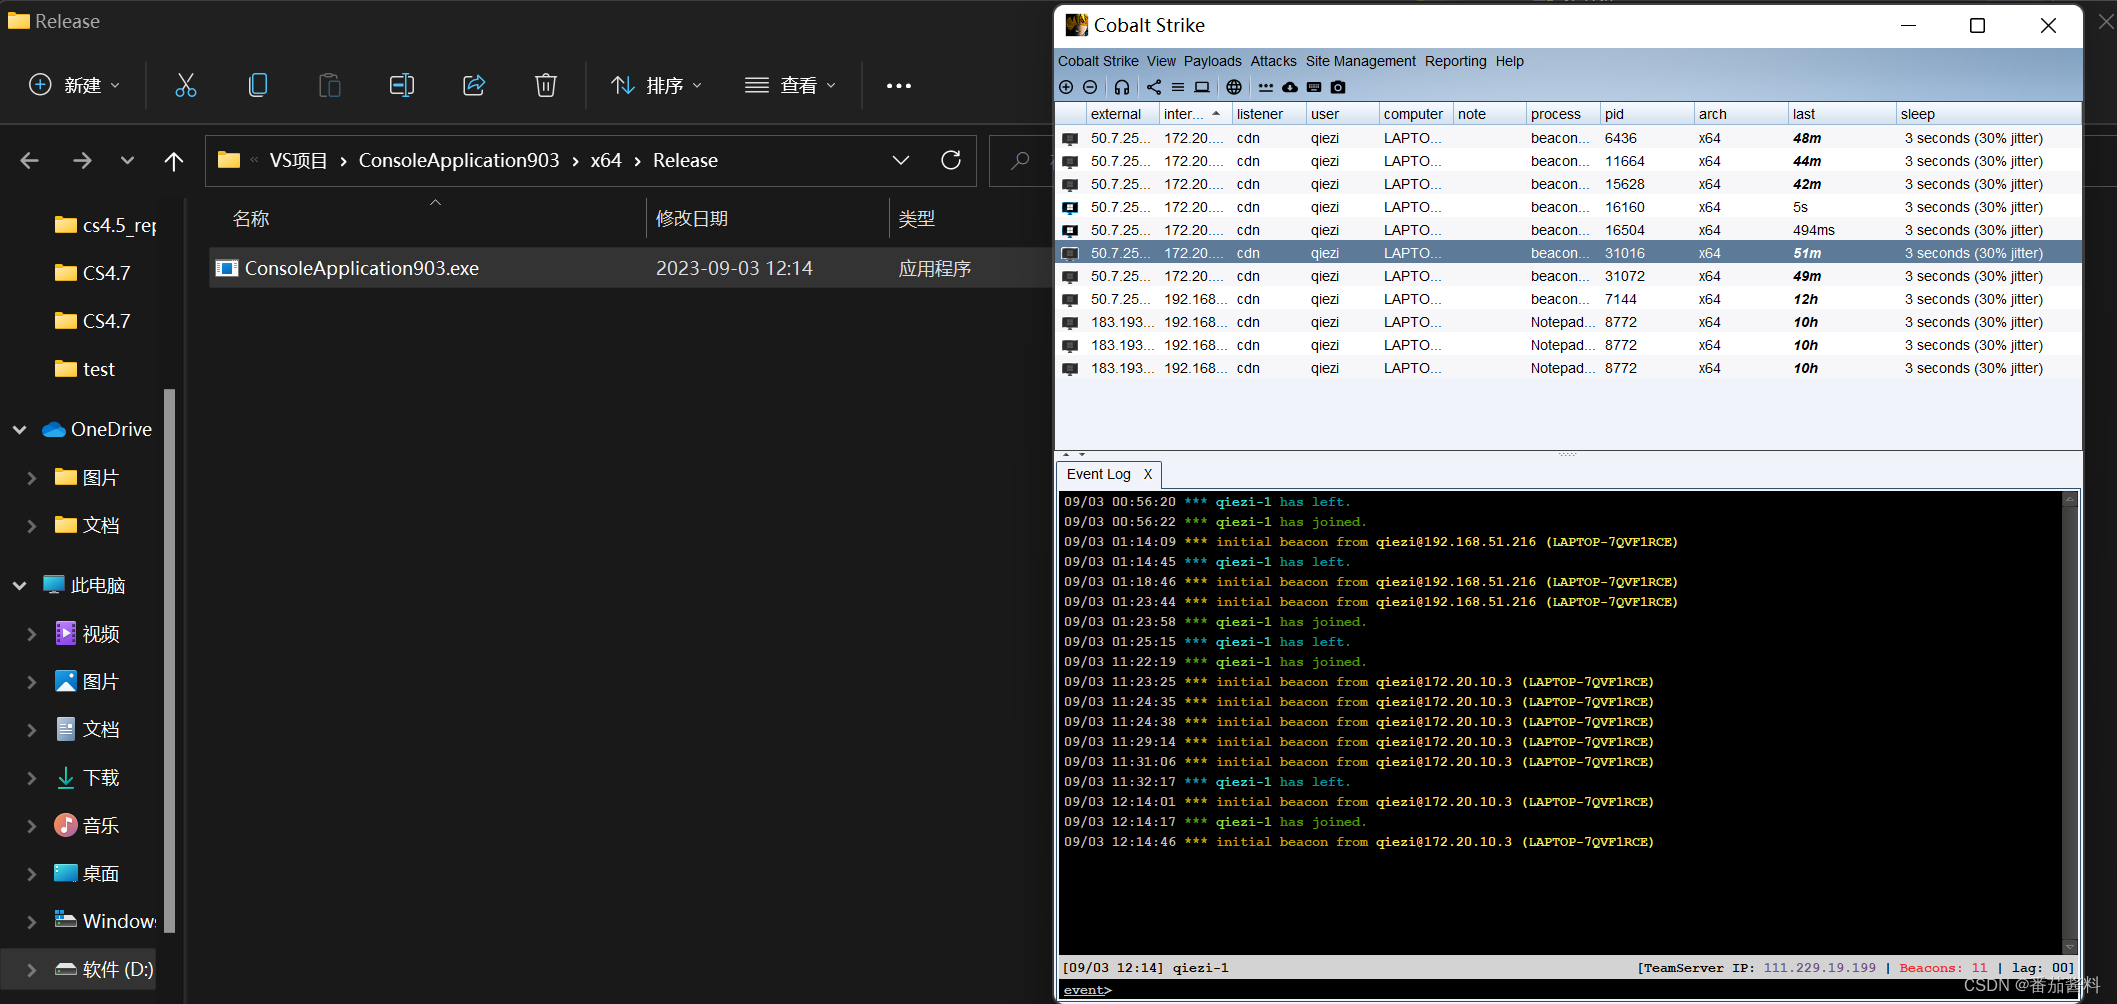Click the paste clipboard icon in Explorer

point(329,85)
